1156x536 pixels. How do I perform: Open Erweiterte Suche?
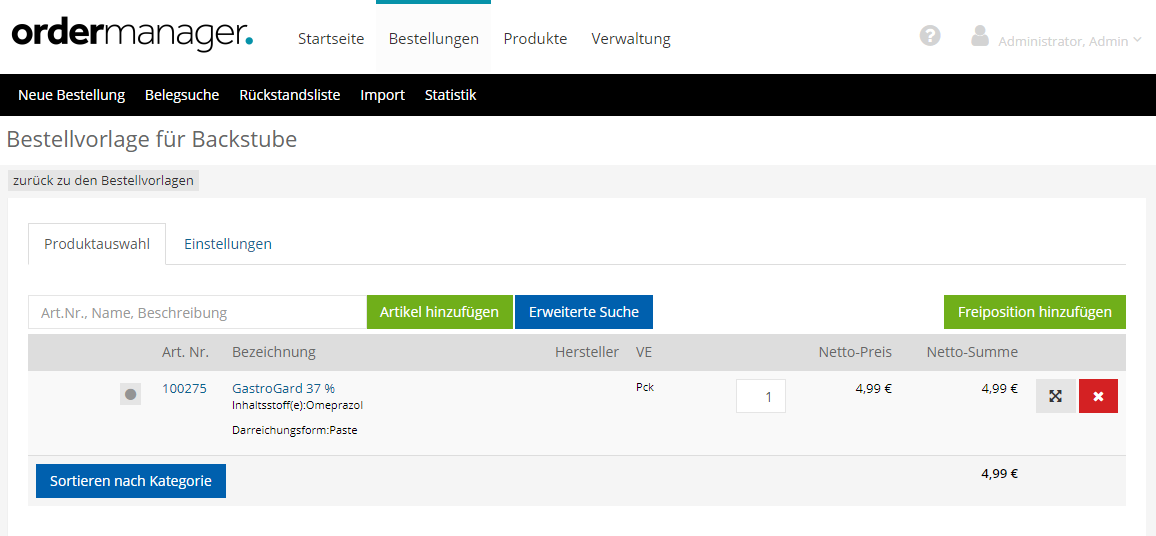coord(583,312)
